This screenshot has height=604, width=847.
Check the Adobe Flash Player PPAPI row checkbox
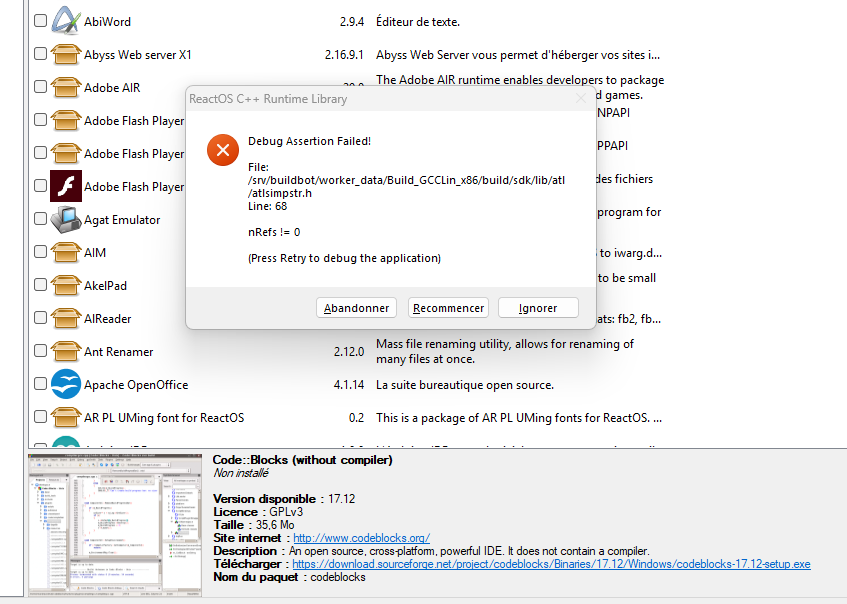pos(41,152)
